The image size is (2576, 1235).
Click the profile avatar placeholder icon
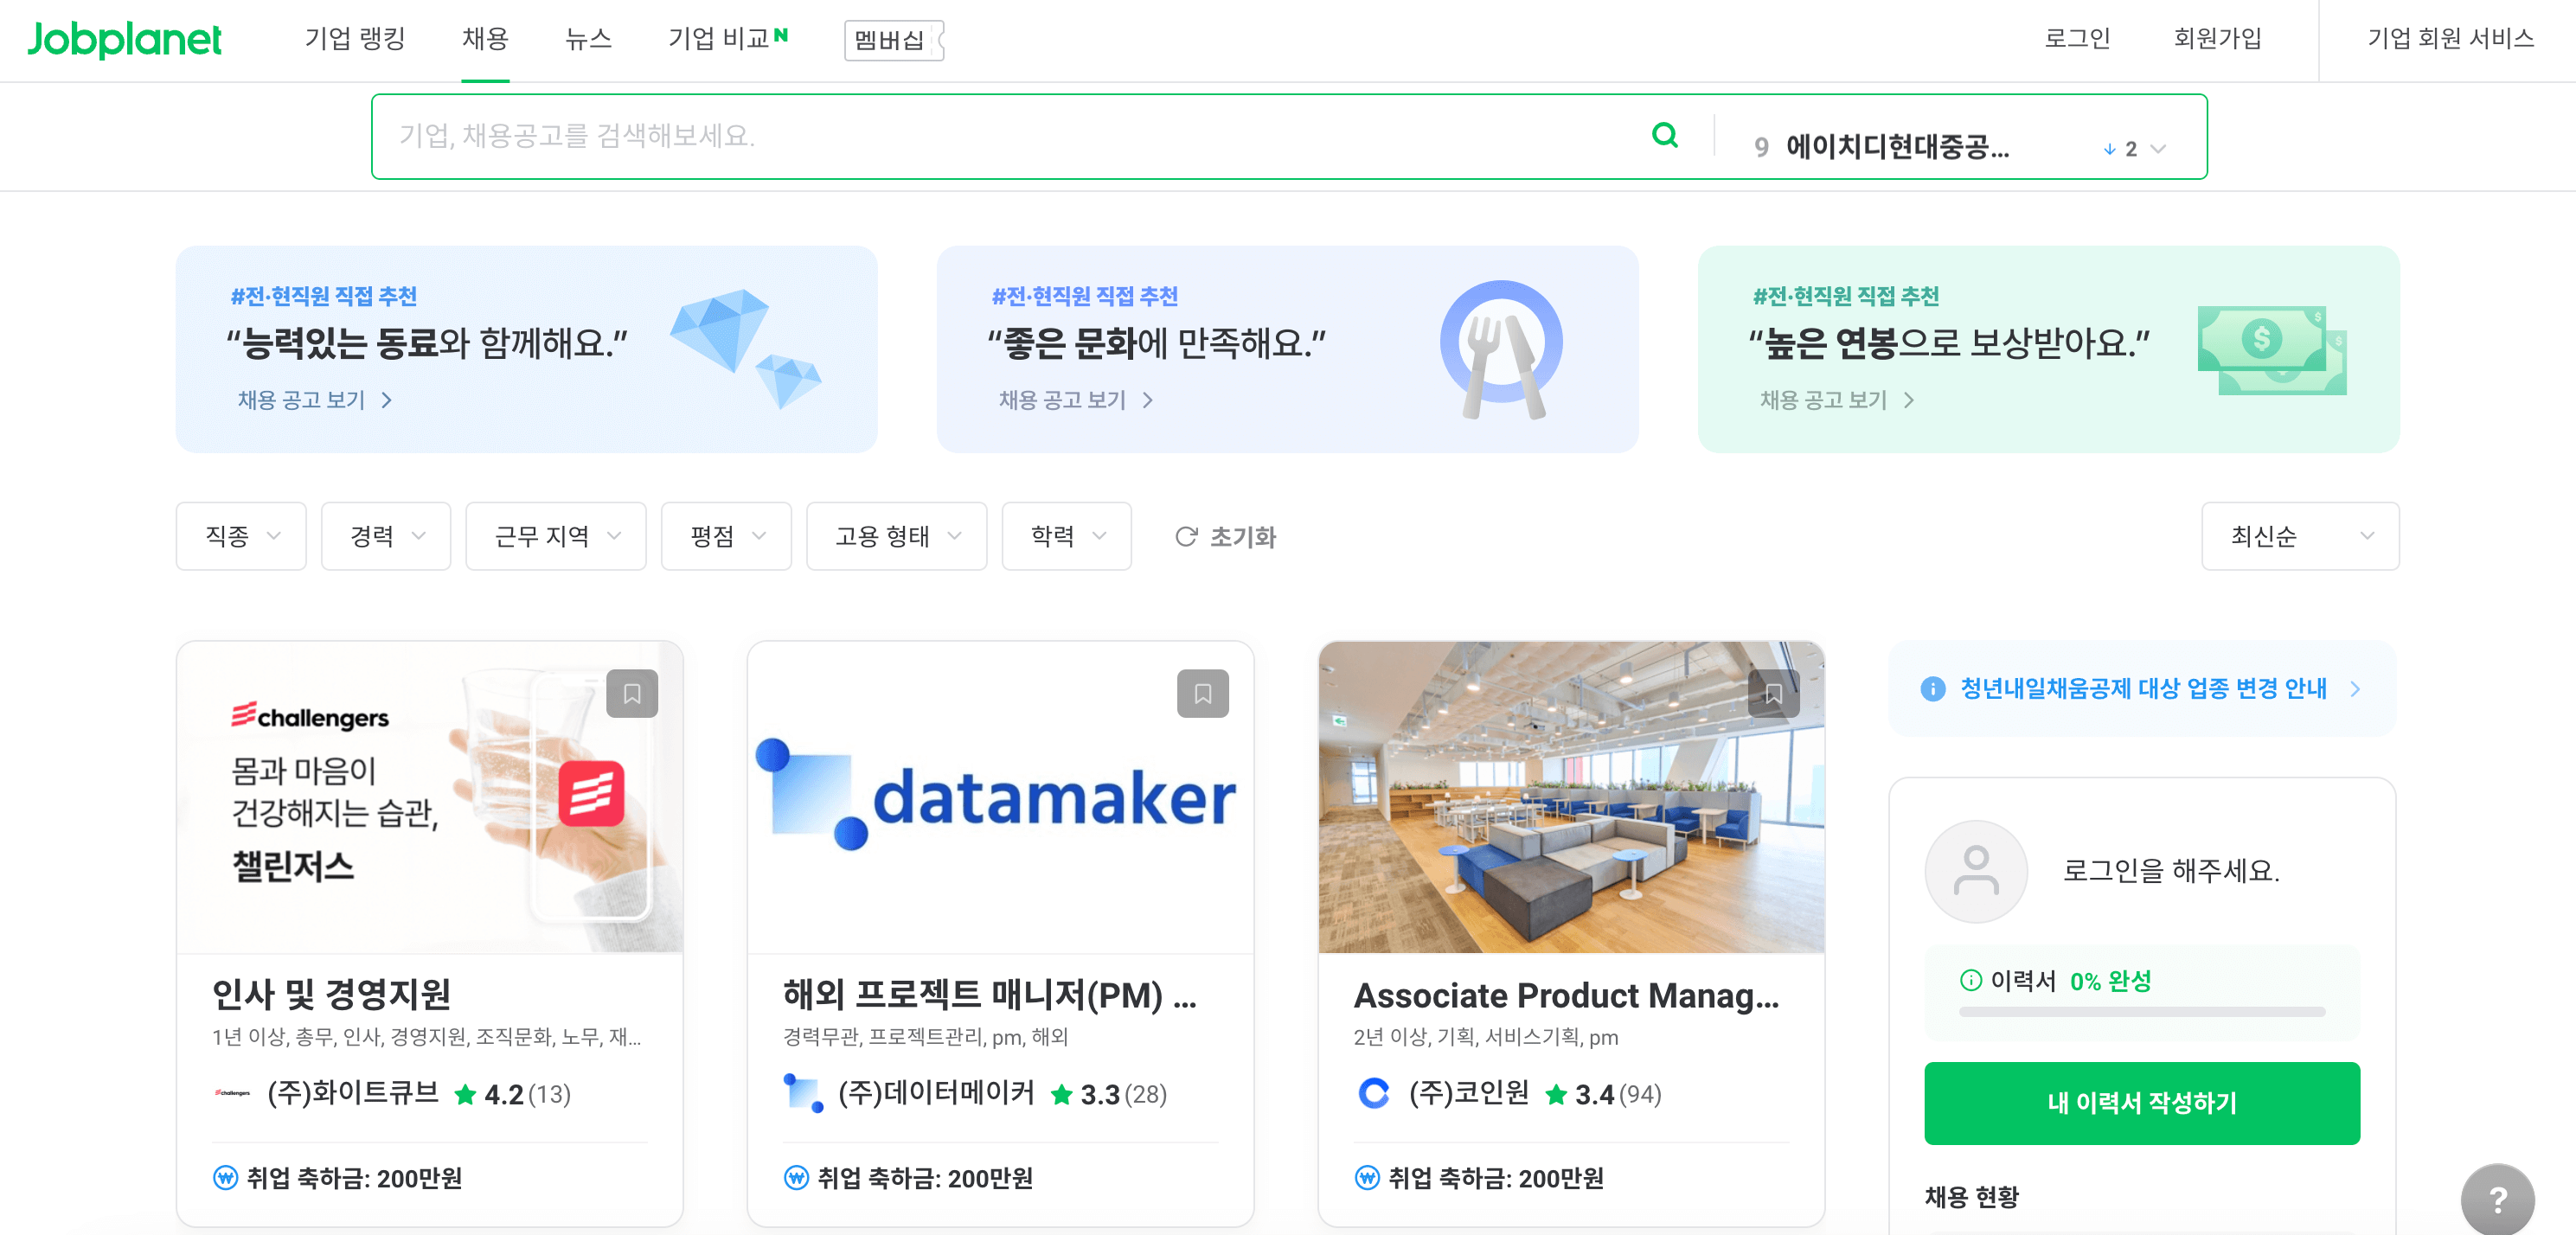pos(1976,871)
